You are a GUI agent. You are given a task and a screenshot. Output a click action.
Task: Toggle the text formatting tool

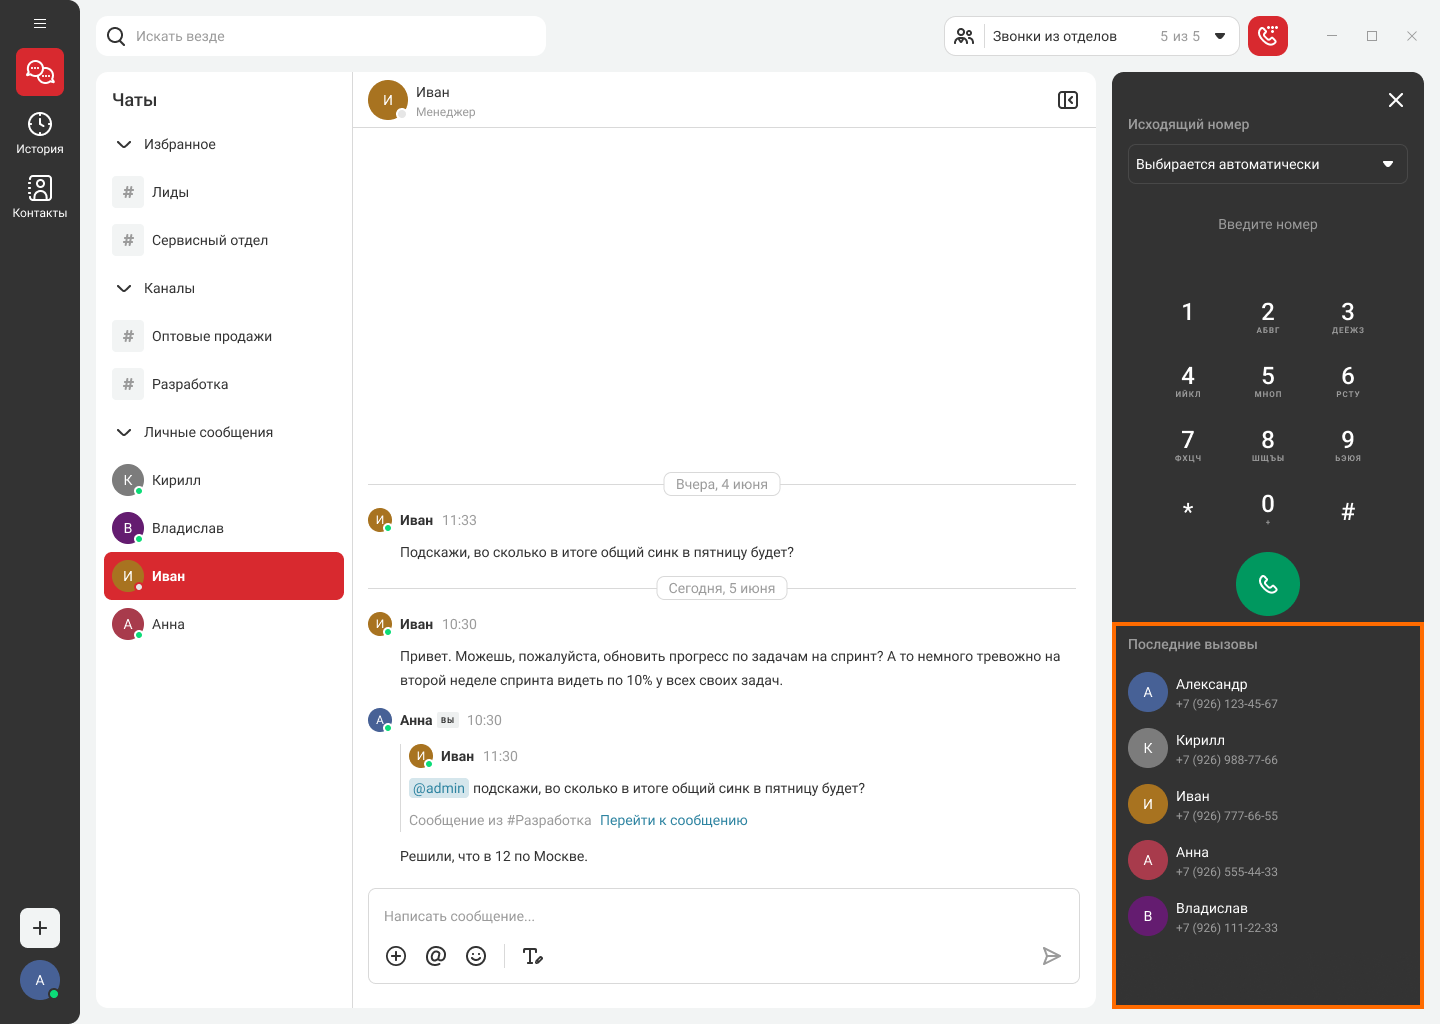coord(533,956)
